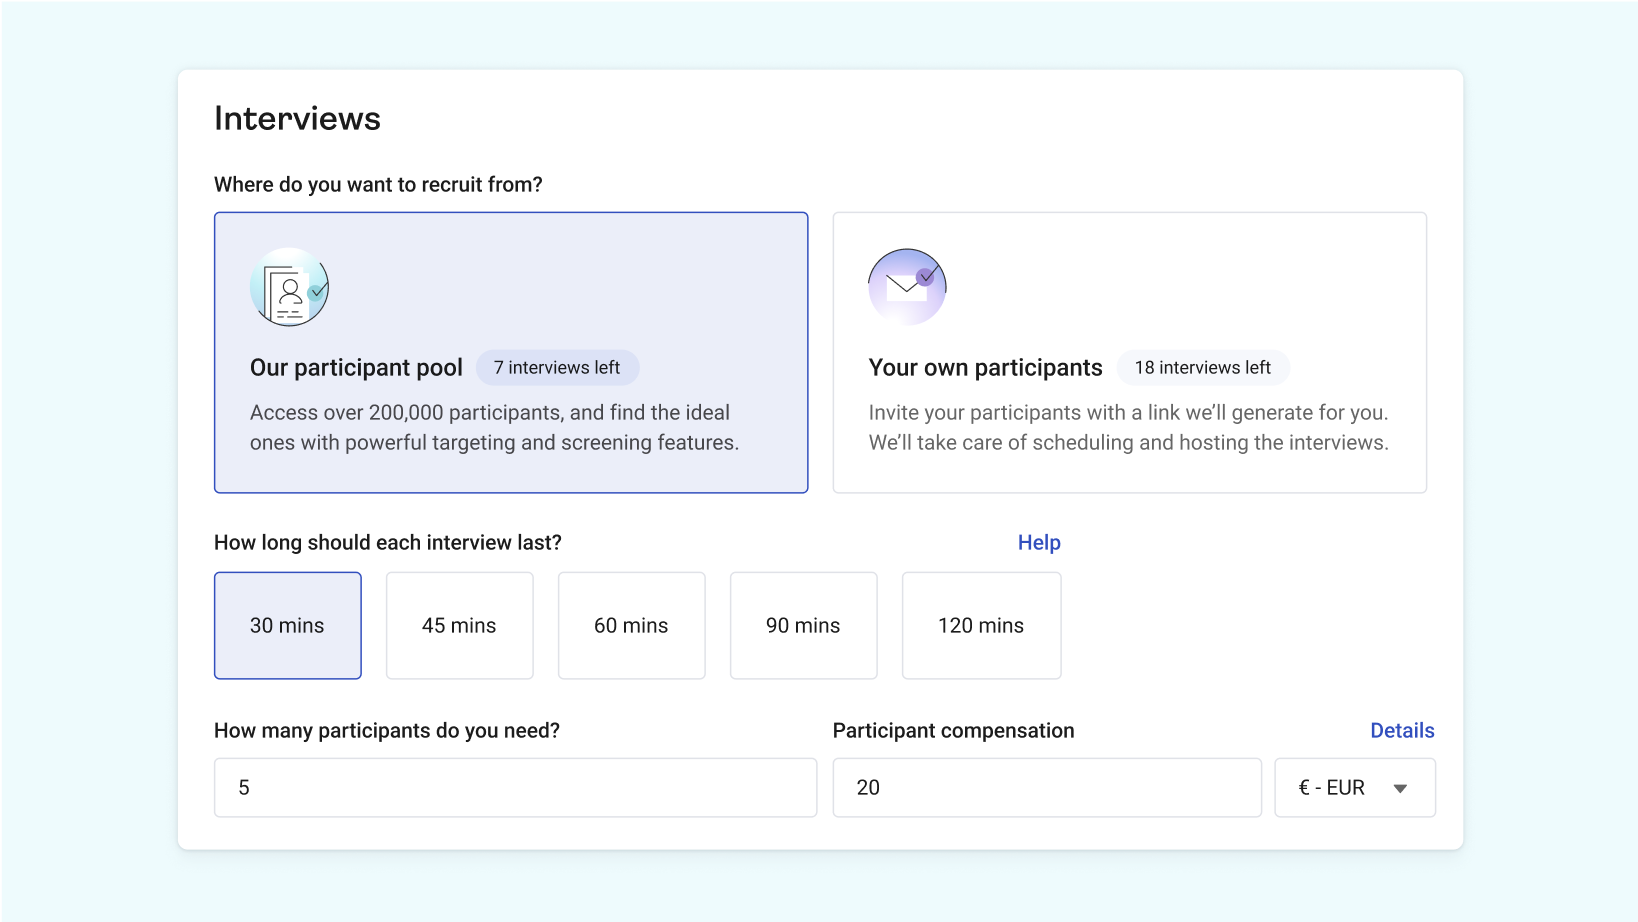Viewport: 1638px width, 922px height.
Task: Click the envelope icon for own participants
Action: (x=907, y=287)
